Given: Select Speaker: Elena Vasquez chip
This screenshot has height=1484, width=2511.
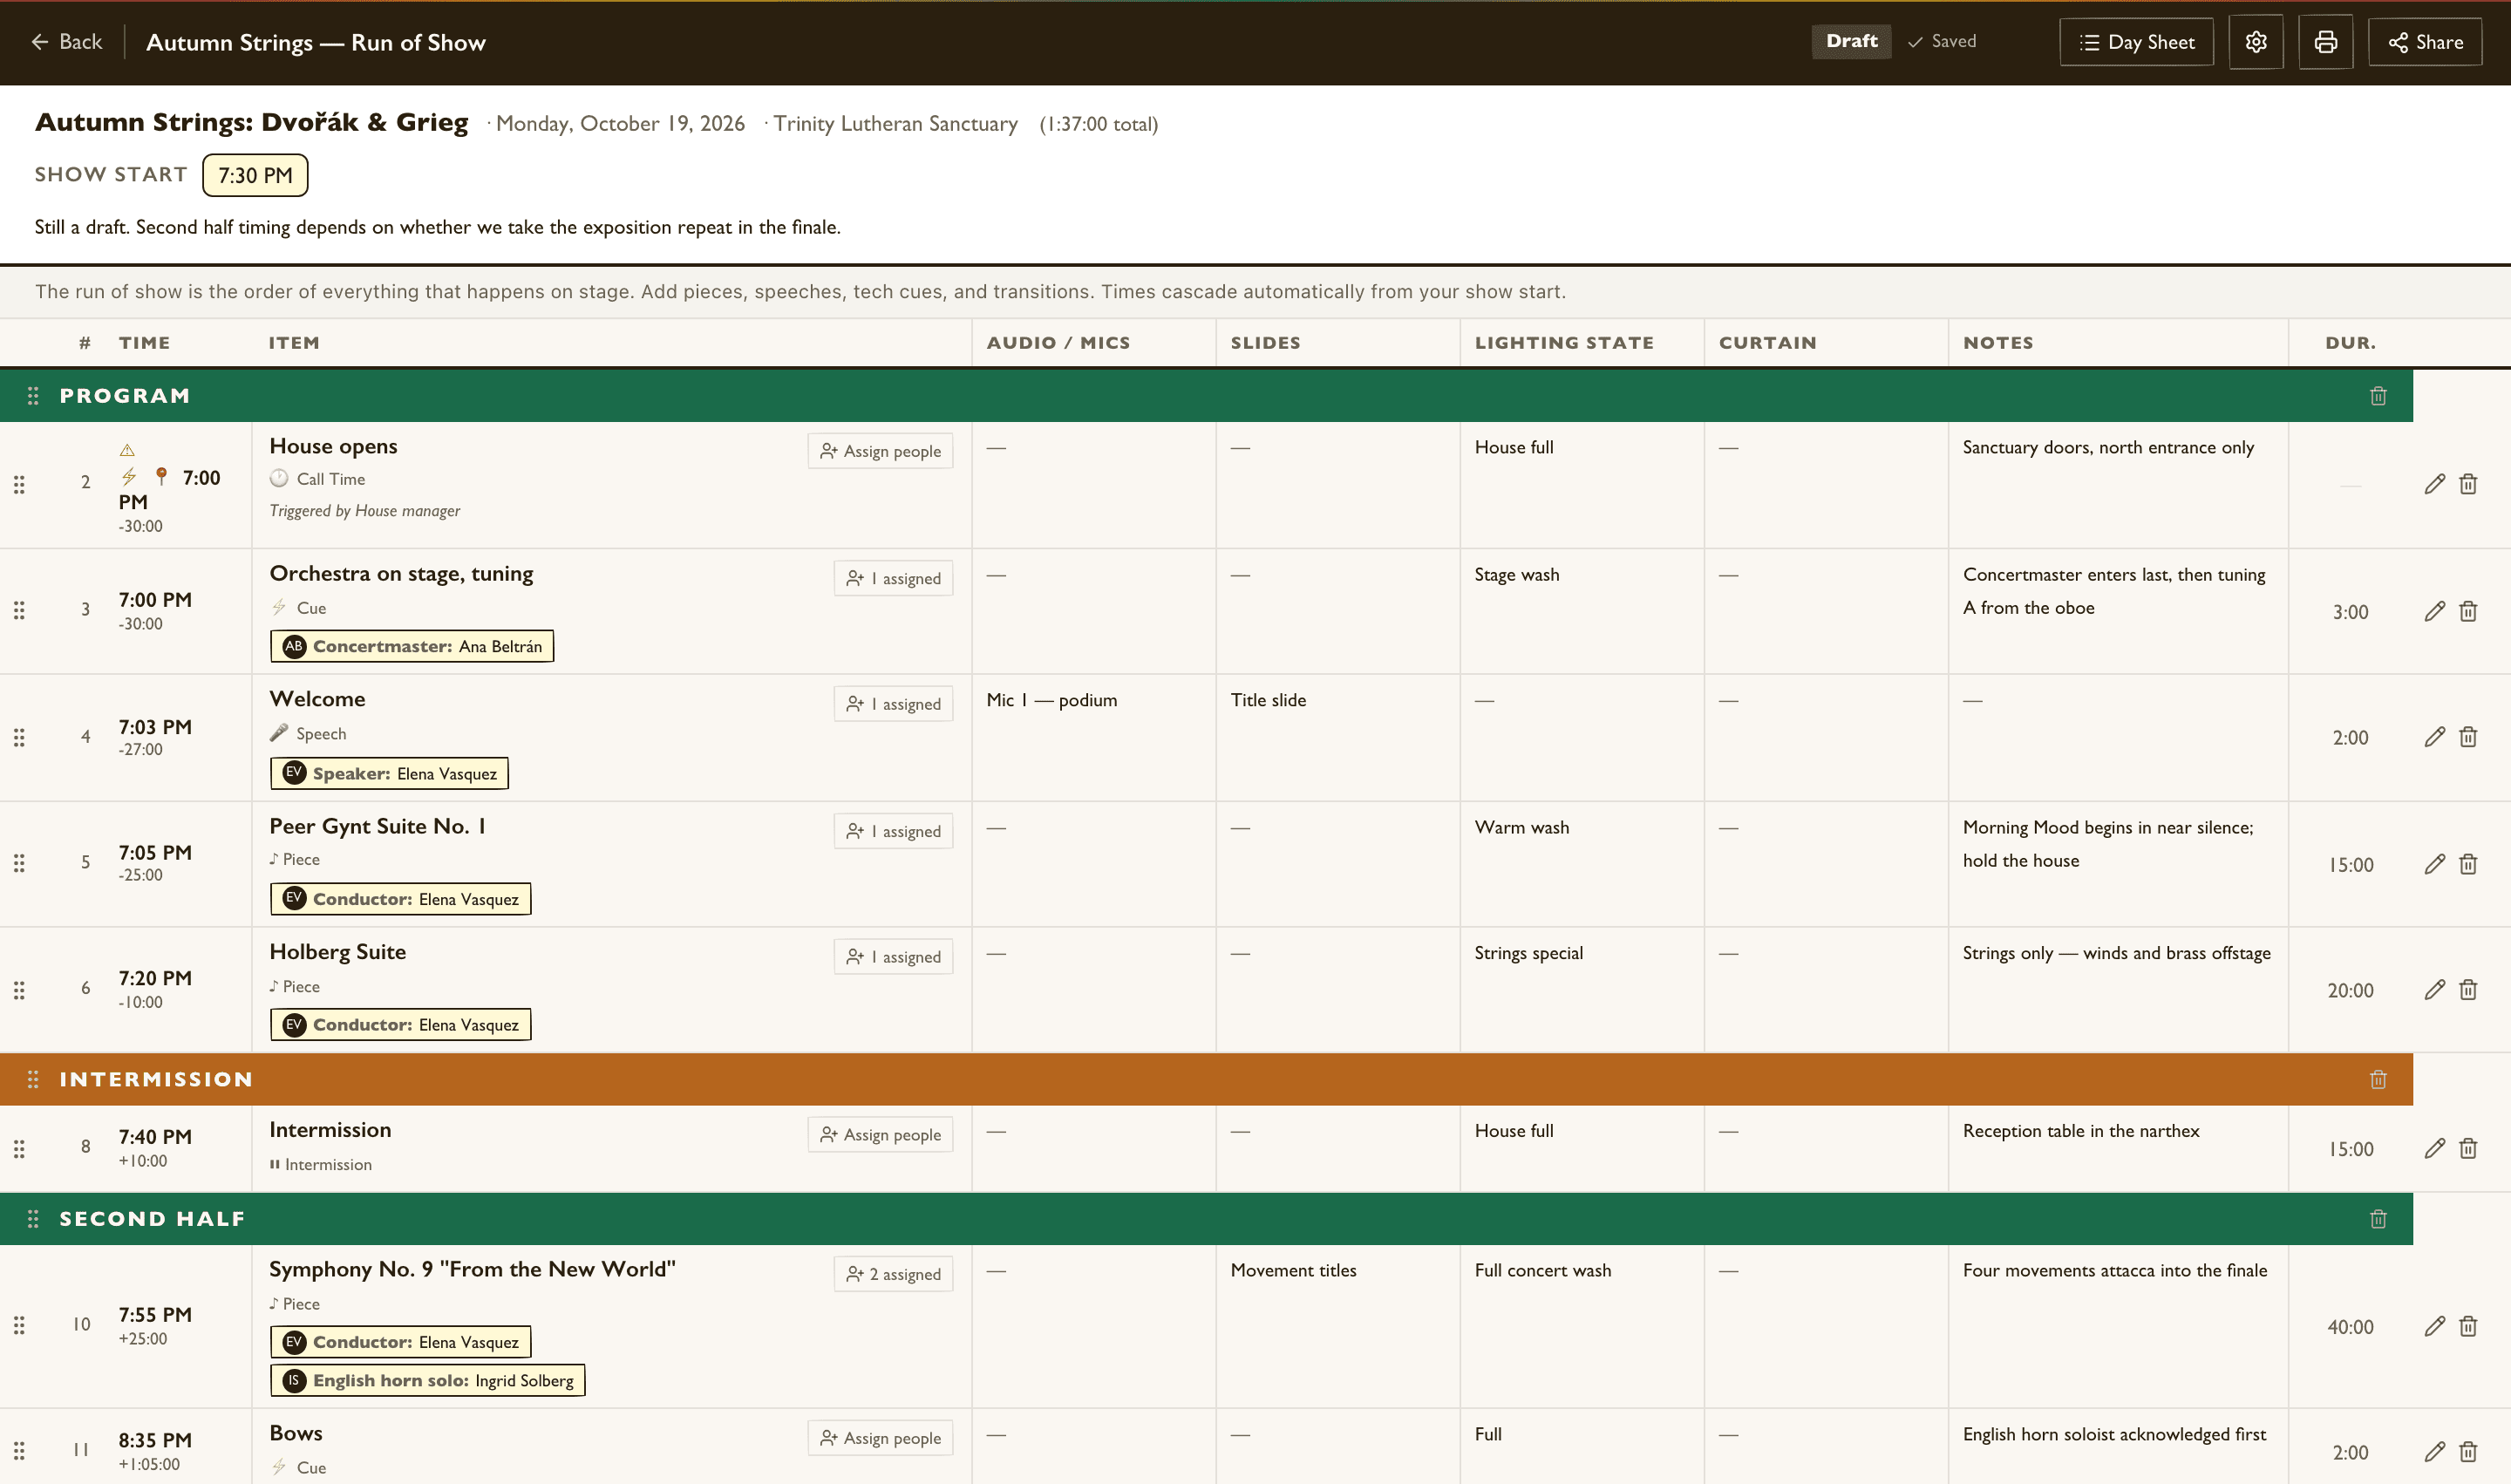Looking at the screenshot, I should point(389,773).
